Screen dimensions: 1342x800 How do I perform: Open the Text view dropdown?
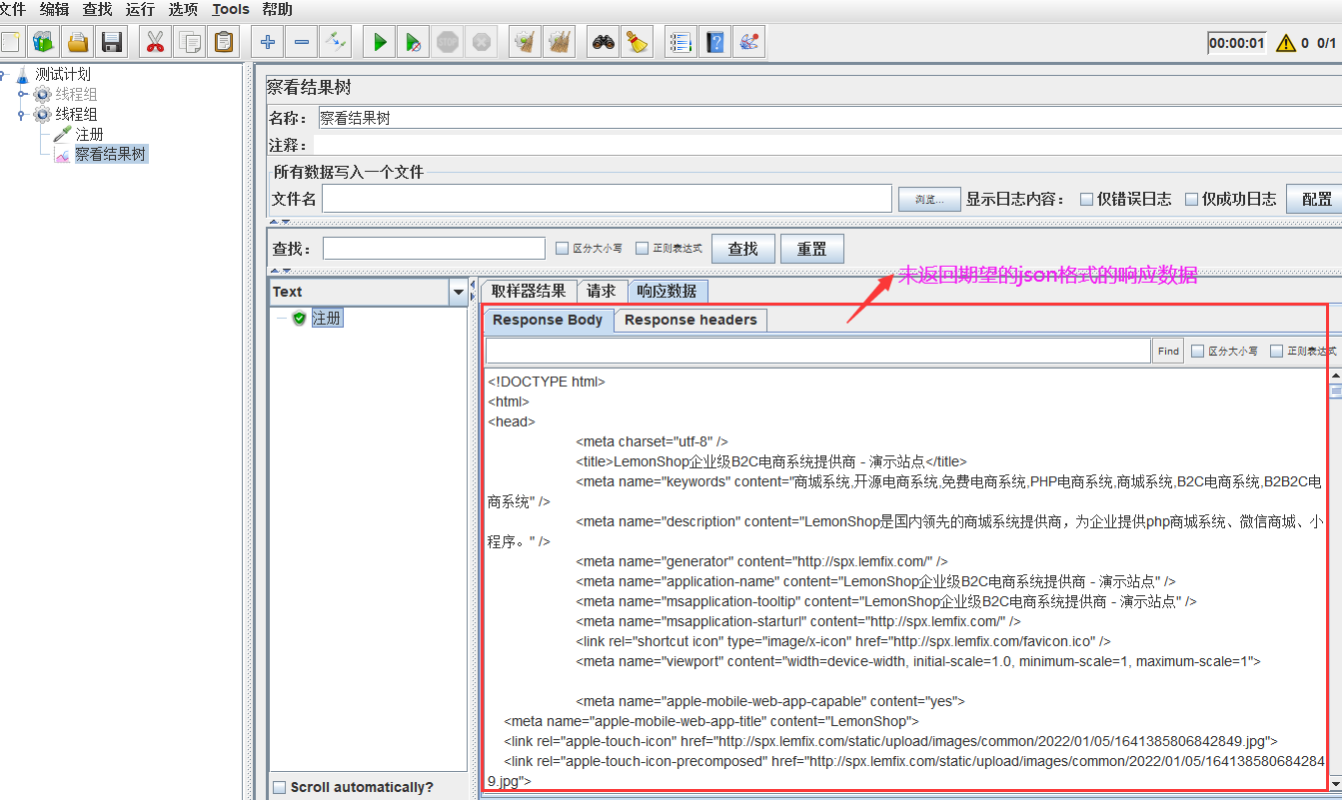[458, 291]
